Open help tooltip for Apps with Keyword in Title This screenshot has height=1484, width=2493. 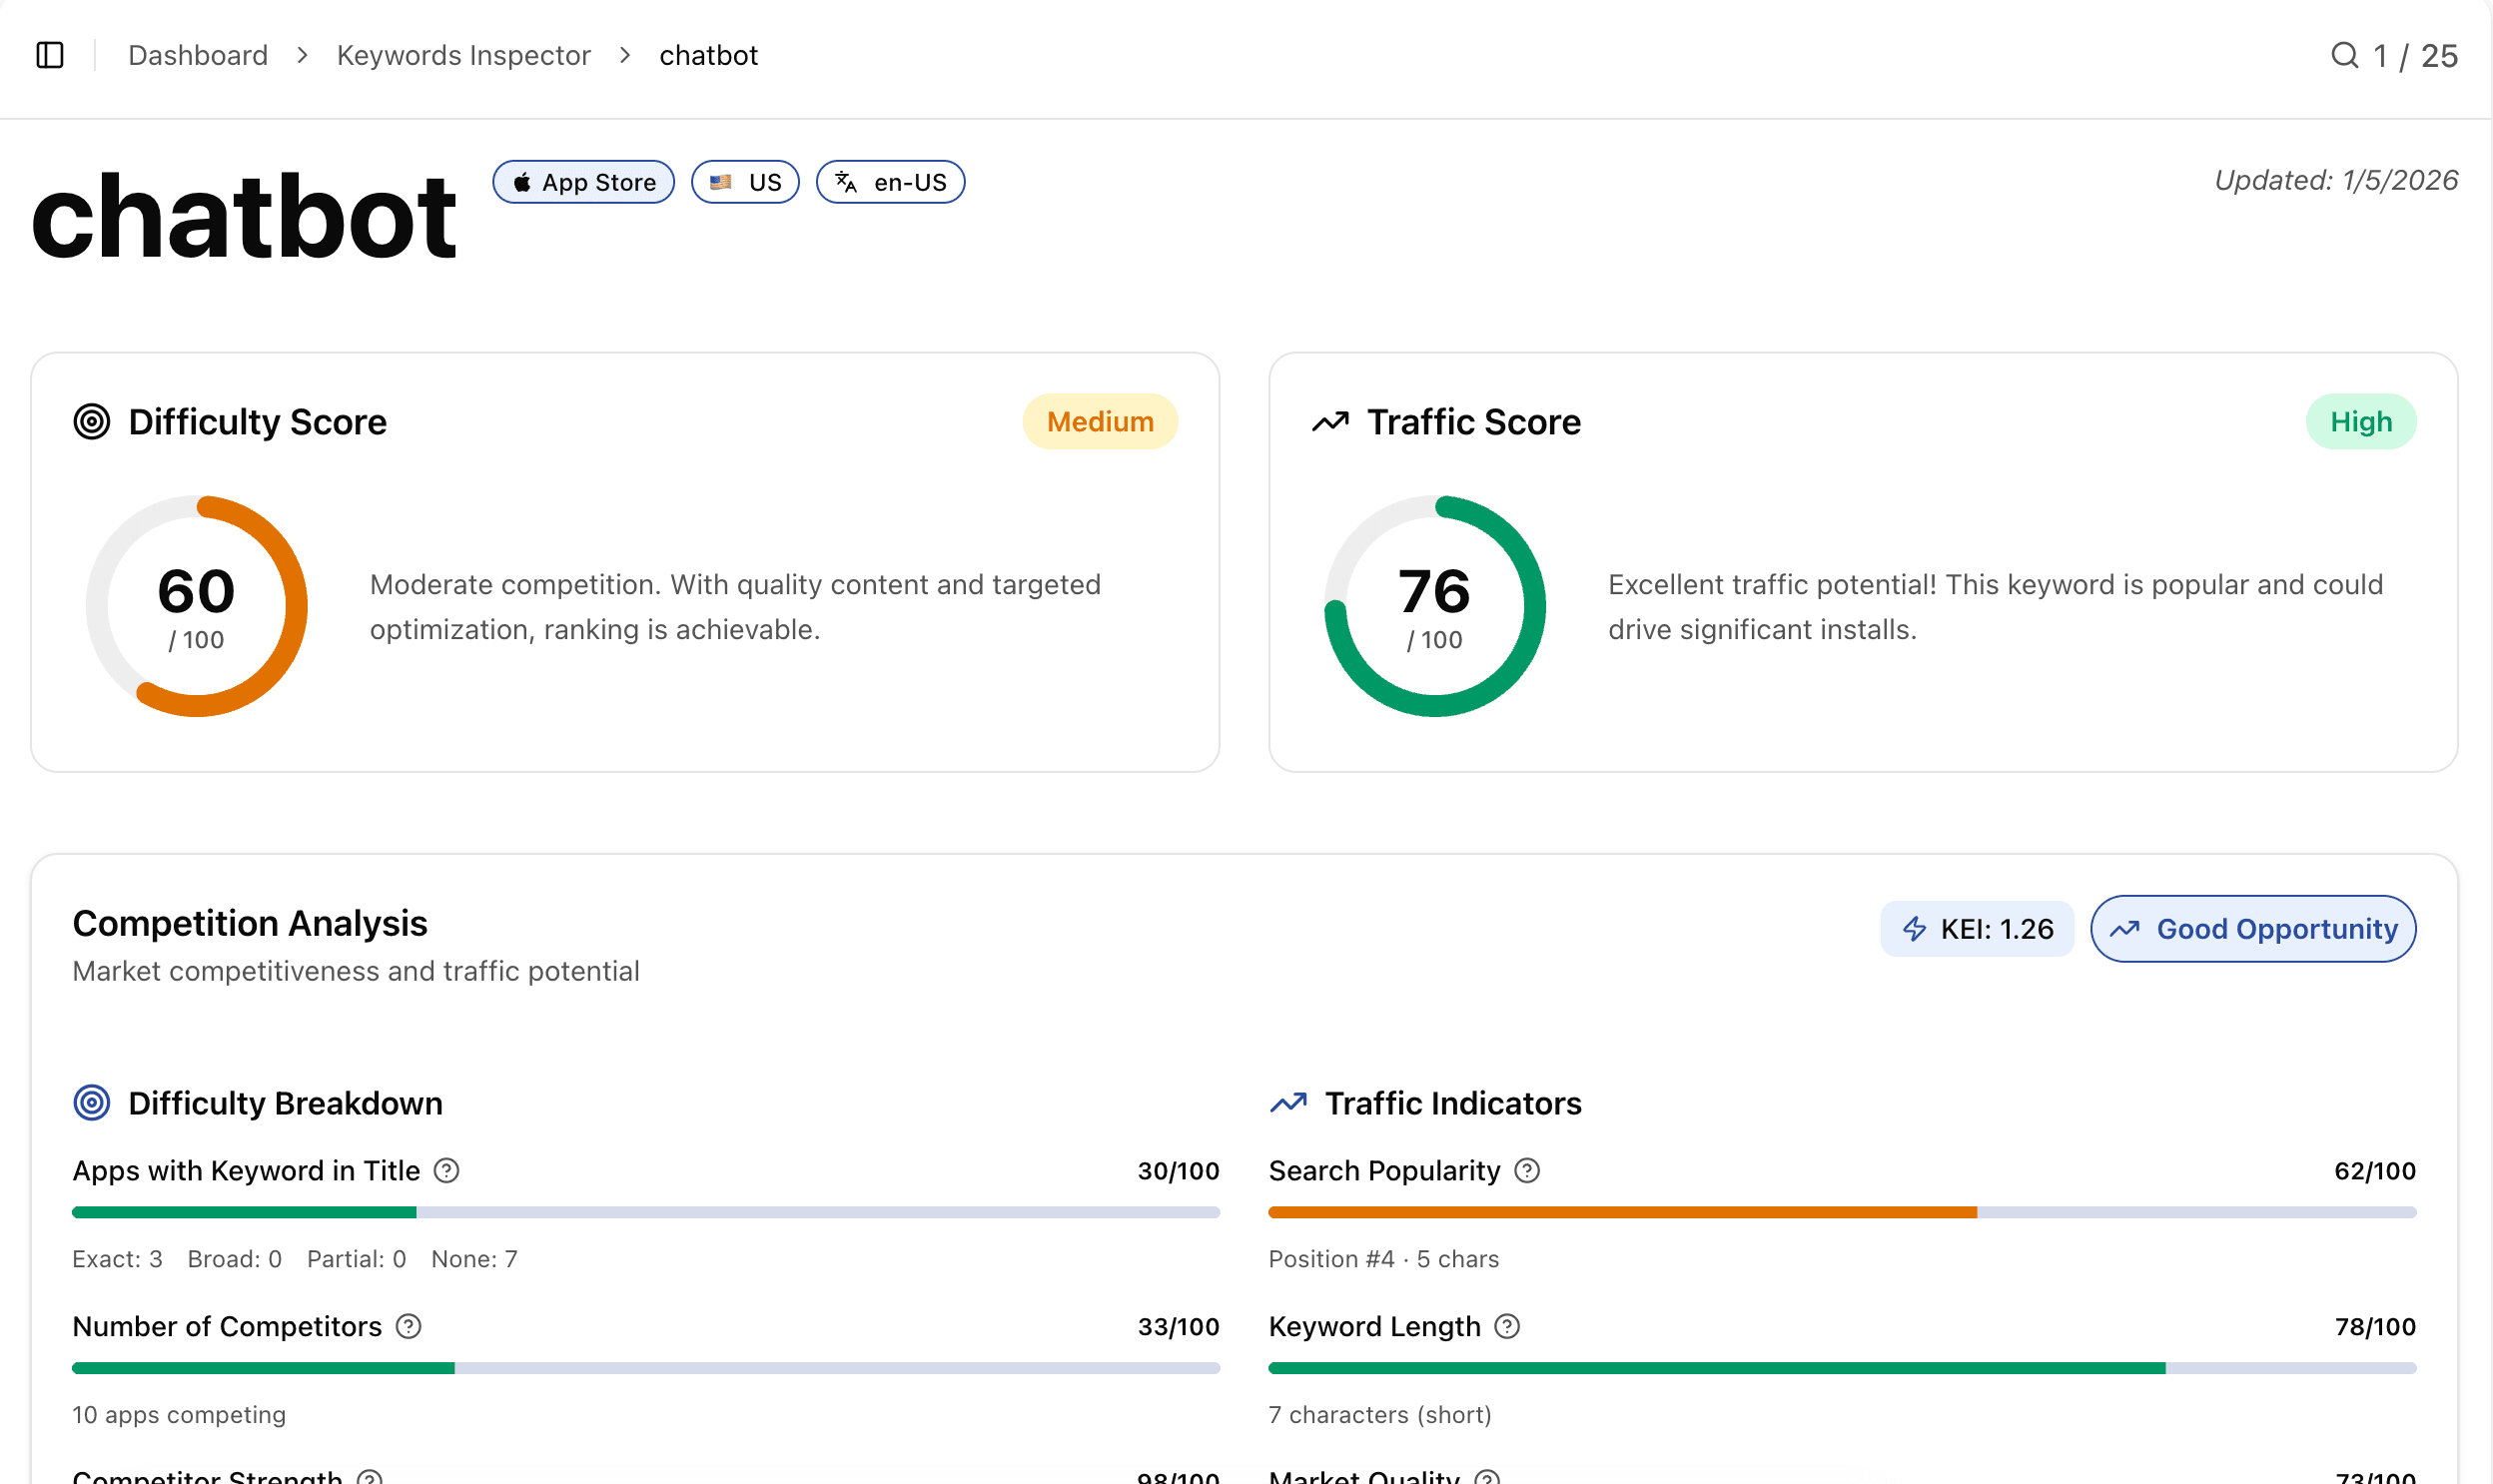point(447,1170)
